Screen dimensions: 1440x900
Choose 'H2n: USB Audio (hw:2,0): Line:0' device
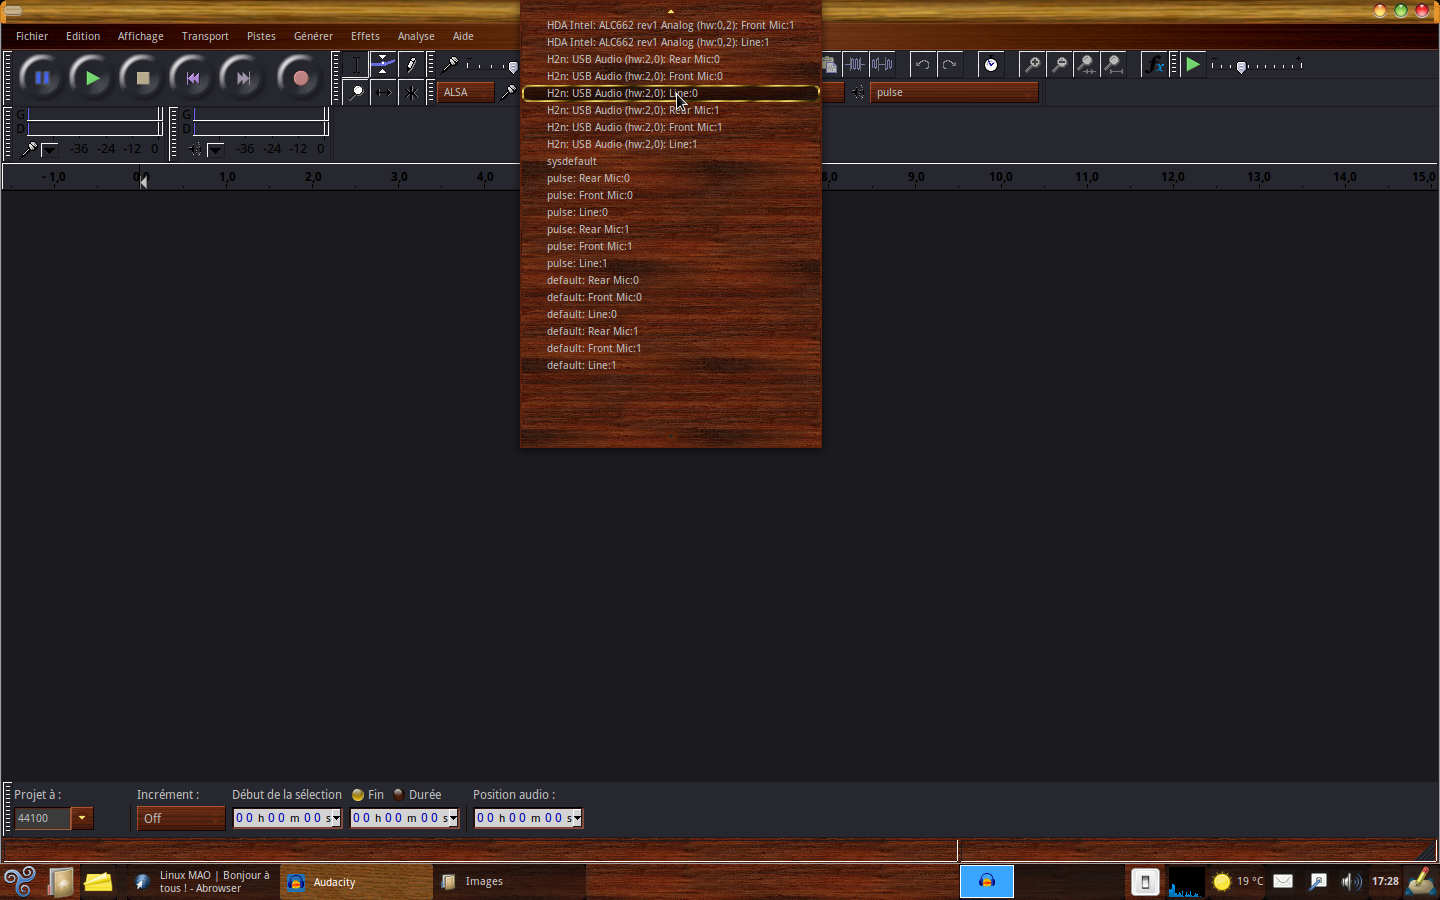click(671, 93)
